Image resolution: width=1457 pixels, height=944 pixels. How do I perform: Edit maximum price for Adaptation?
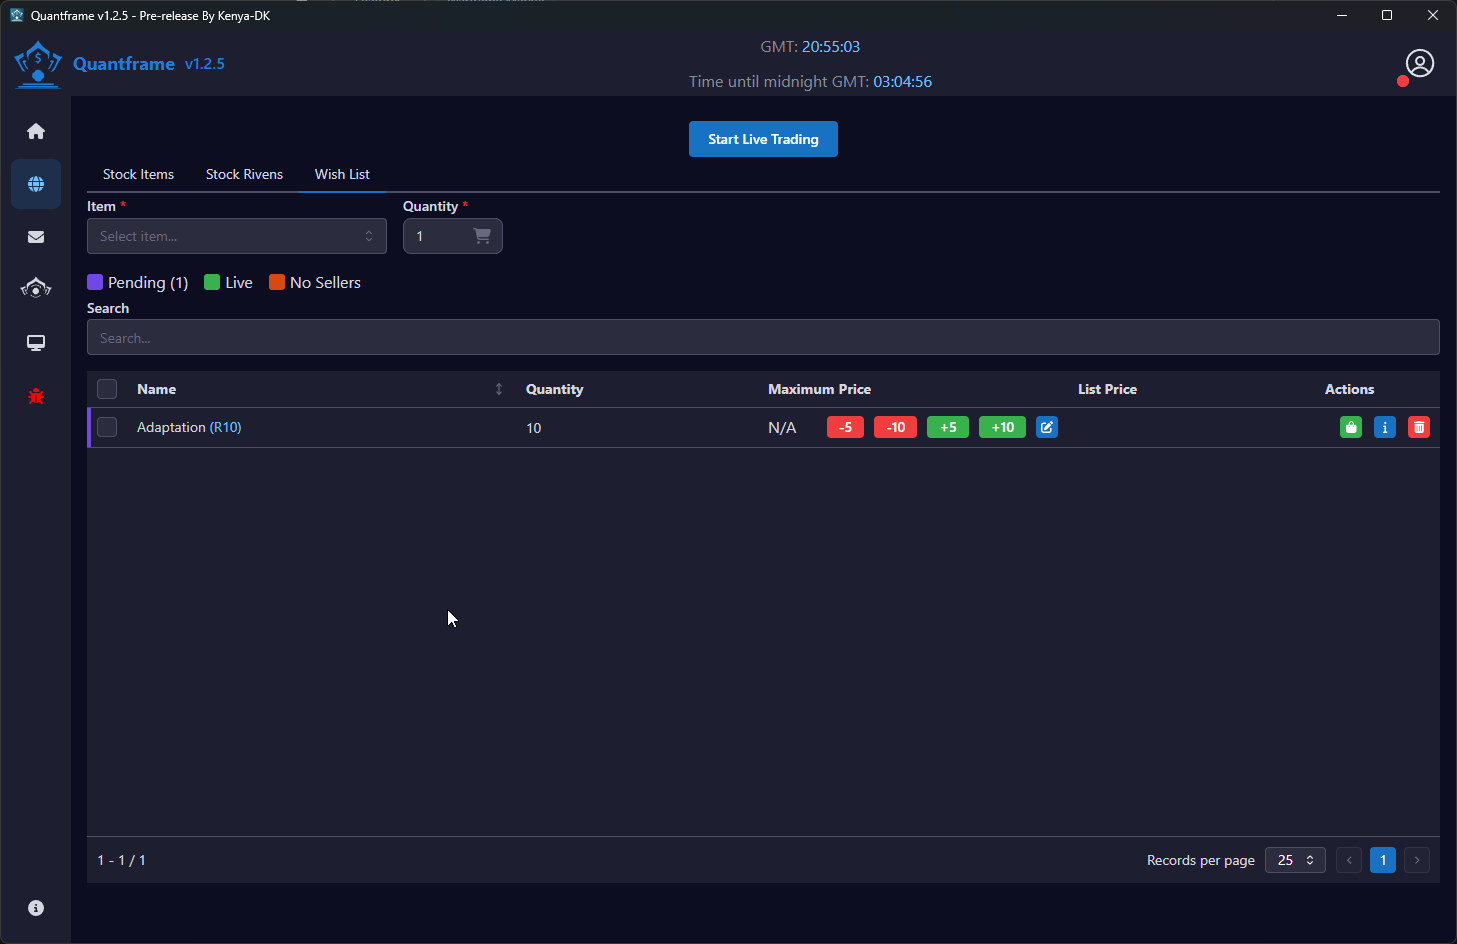(1047, 427)
